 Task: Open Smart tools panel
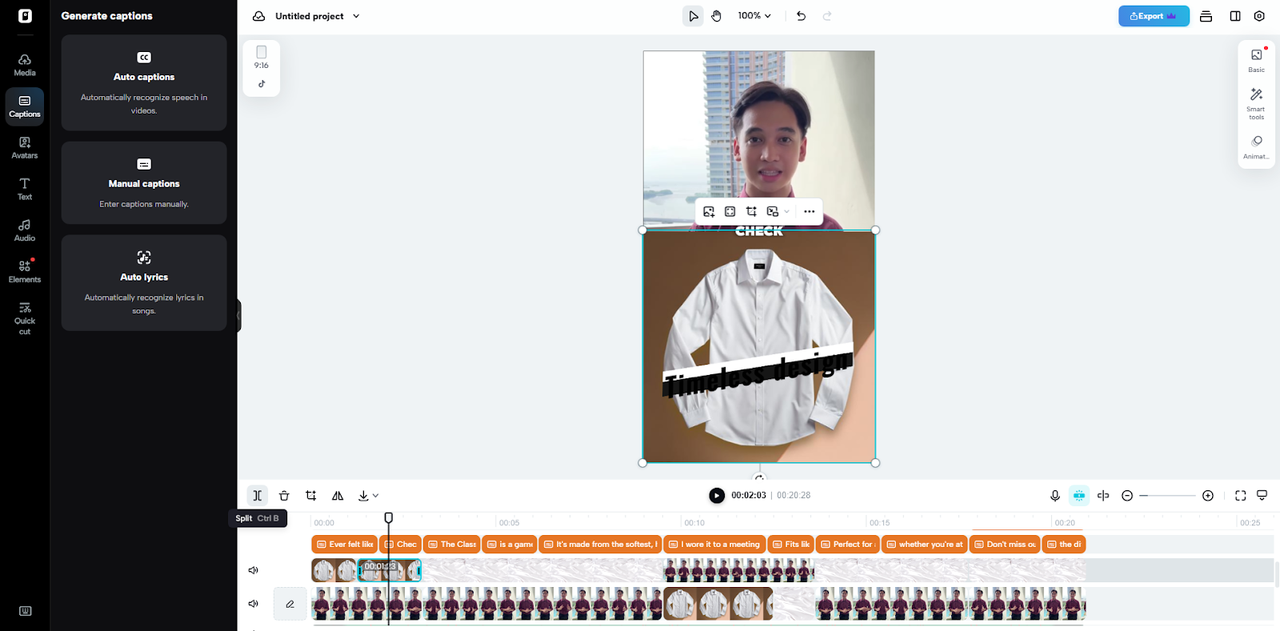coord(1256,101)
